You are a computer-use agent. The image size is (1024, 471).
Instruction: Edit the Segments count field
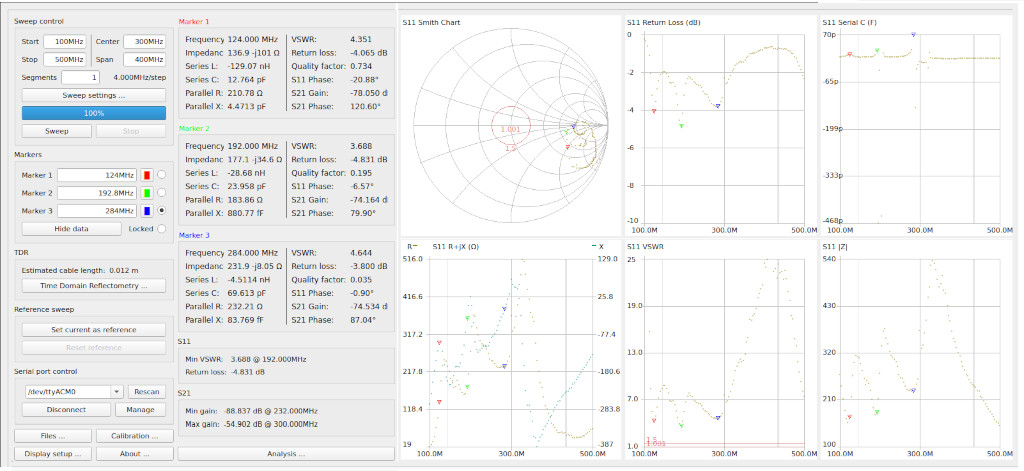[x=80, y=78]
